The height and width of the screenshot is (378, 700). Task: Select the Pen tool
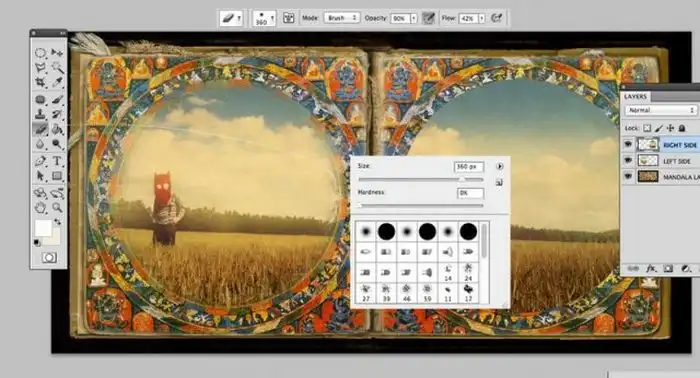coord(40,161)
